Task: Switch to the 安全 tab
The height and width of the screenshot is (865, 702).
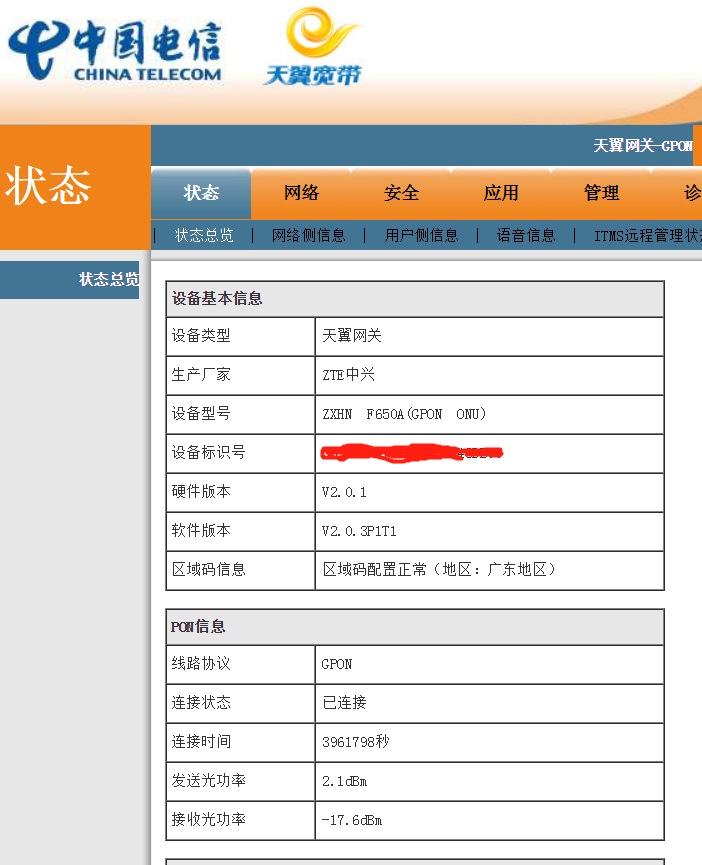Action: tap(401, 193)
